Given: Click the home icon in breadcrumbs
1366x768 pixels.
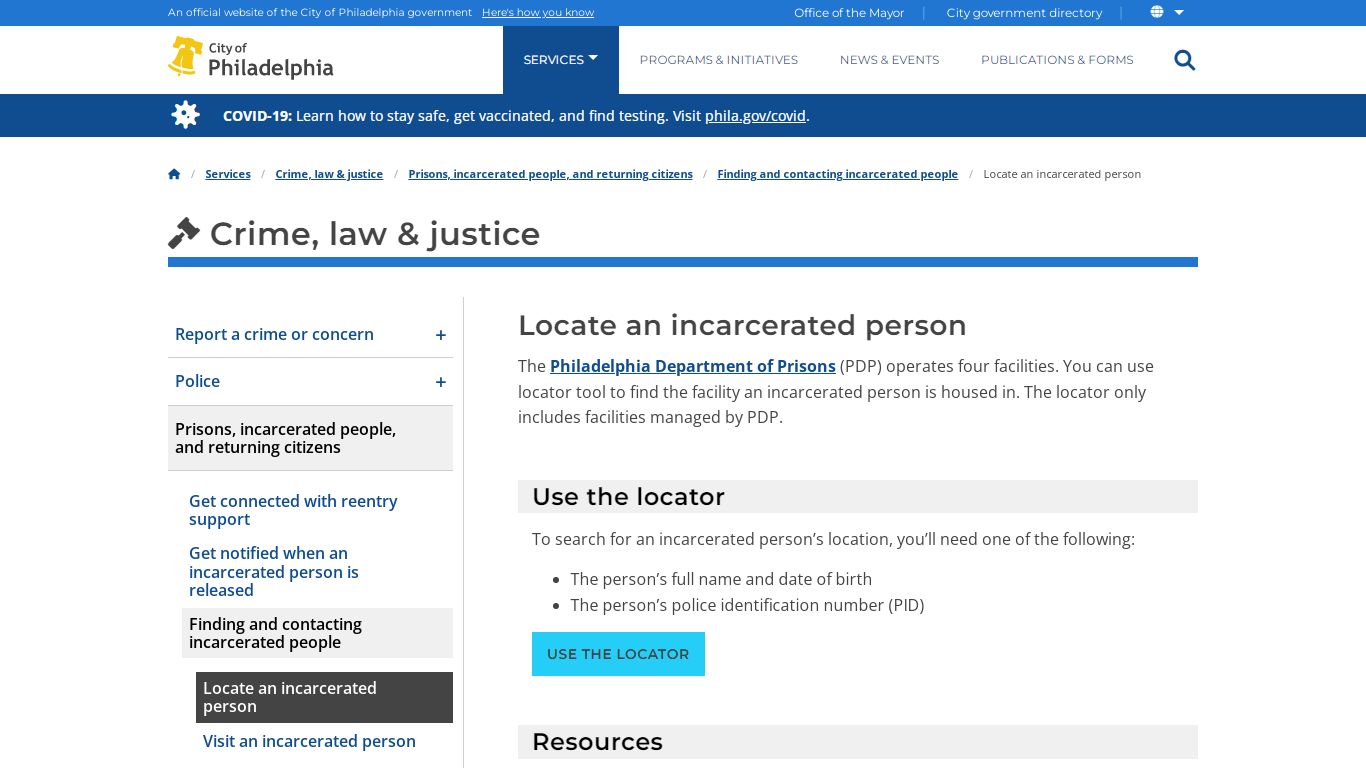Looking at the screenshot, I should tap(174, 174).
